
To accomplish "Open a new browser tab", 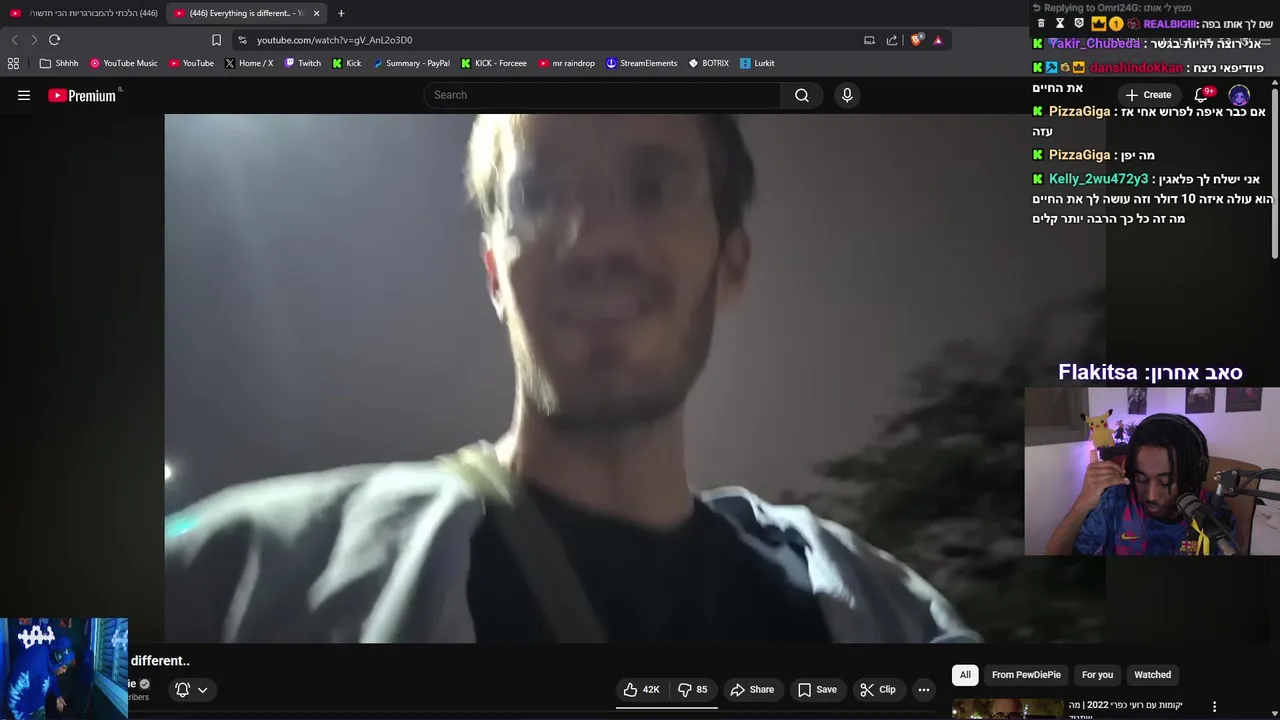I will tap(341, 13).
